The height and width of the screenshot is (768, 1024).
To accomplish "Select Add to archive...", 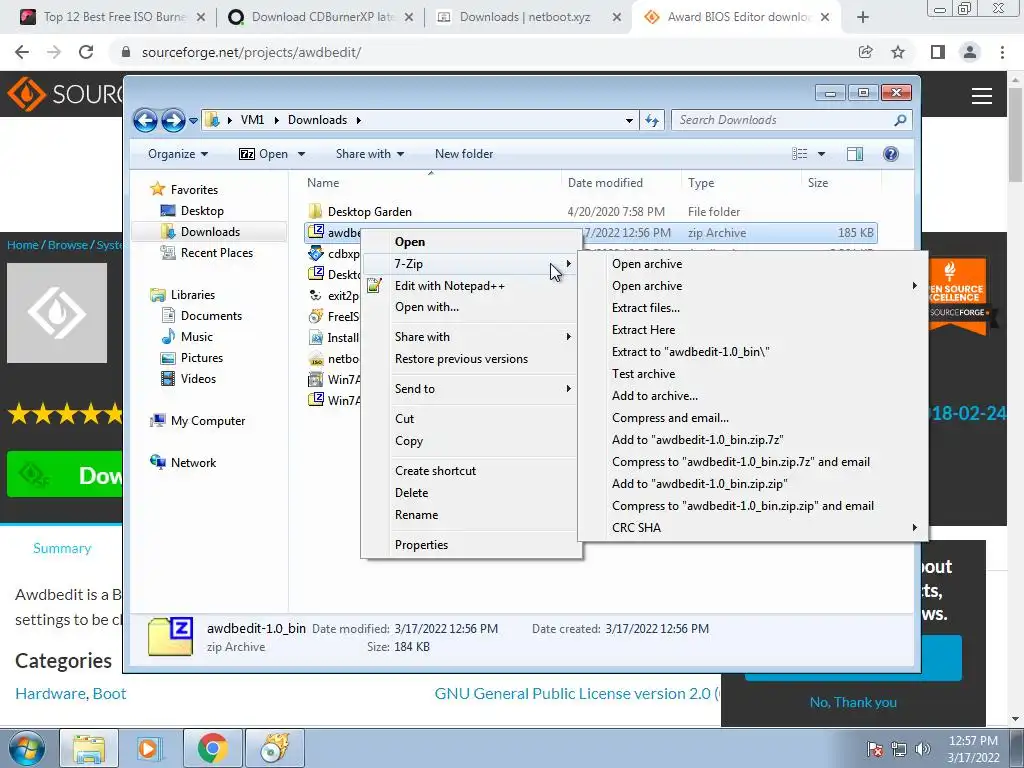I will [752, 396].
